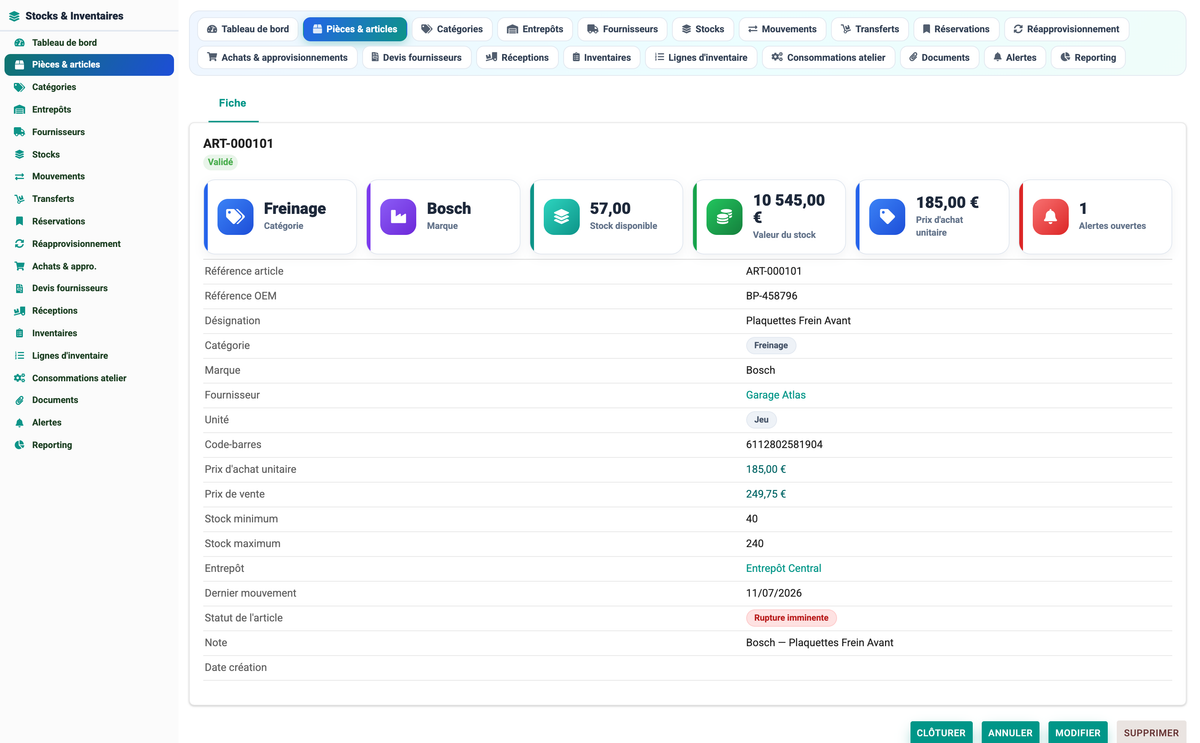Open Consommations atelier top pill
The height and width of the screenshot is (743, 1200).
[828, 57]
